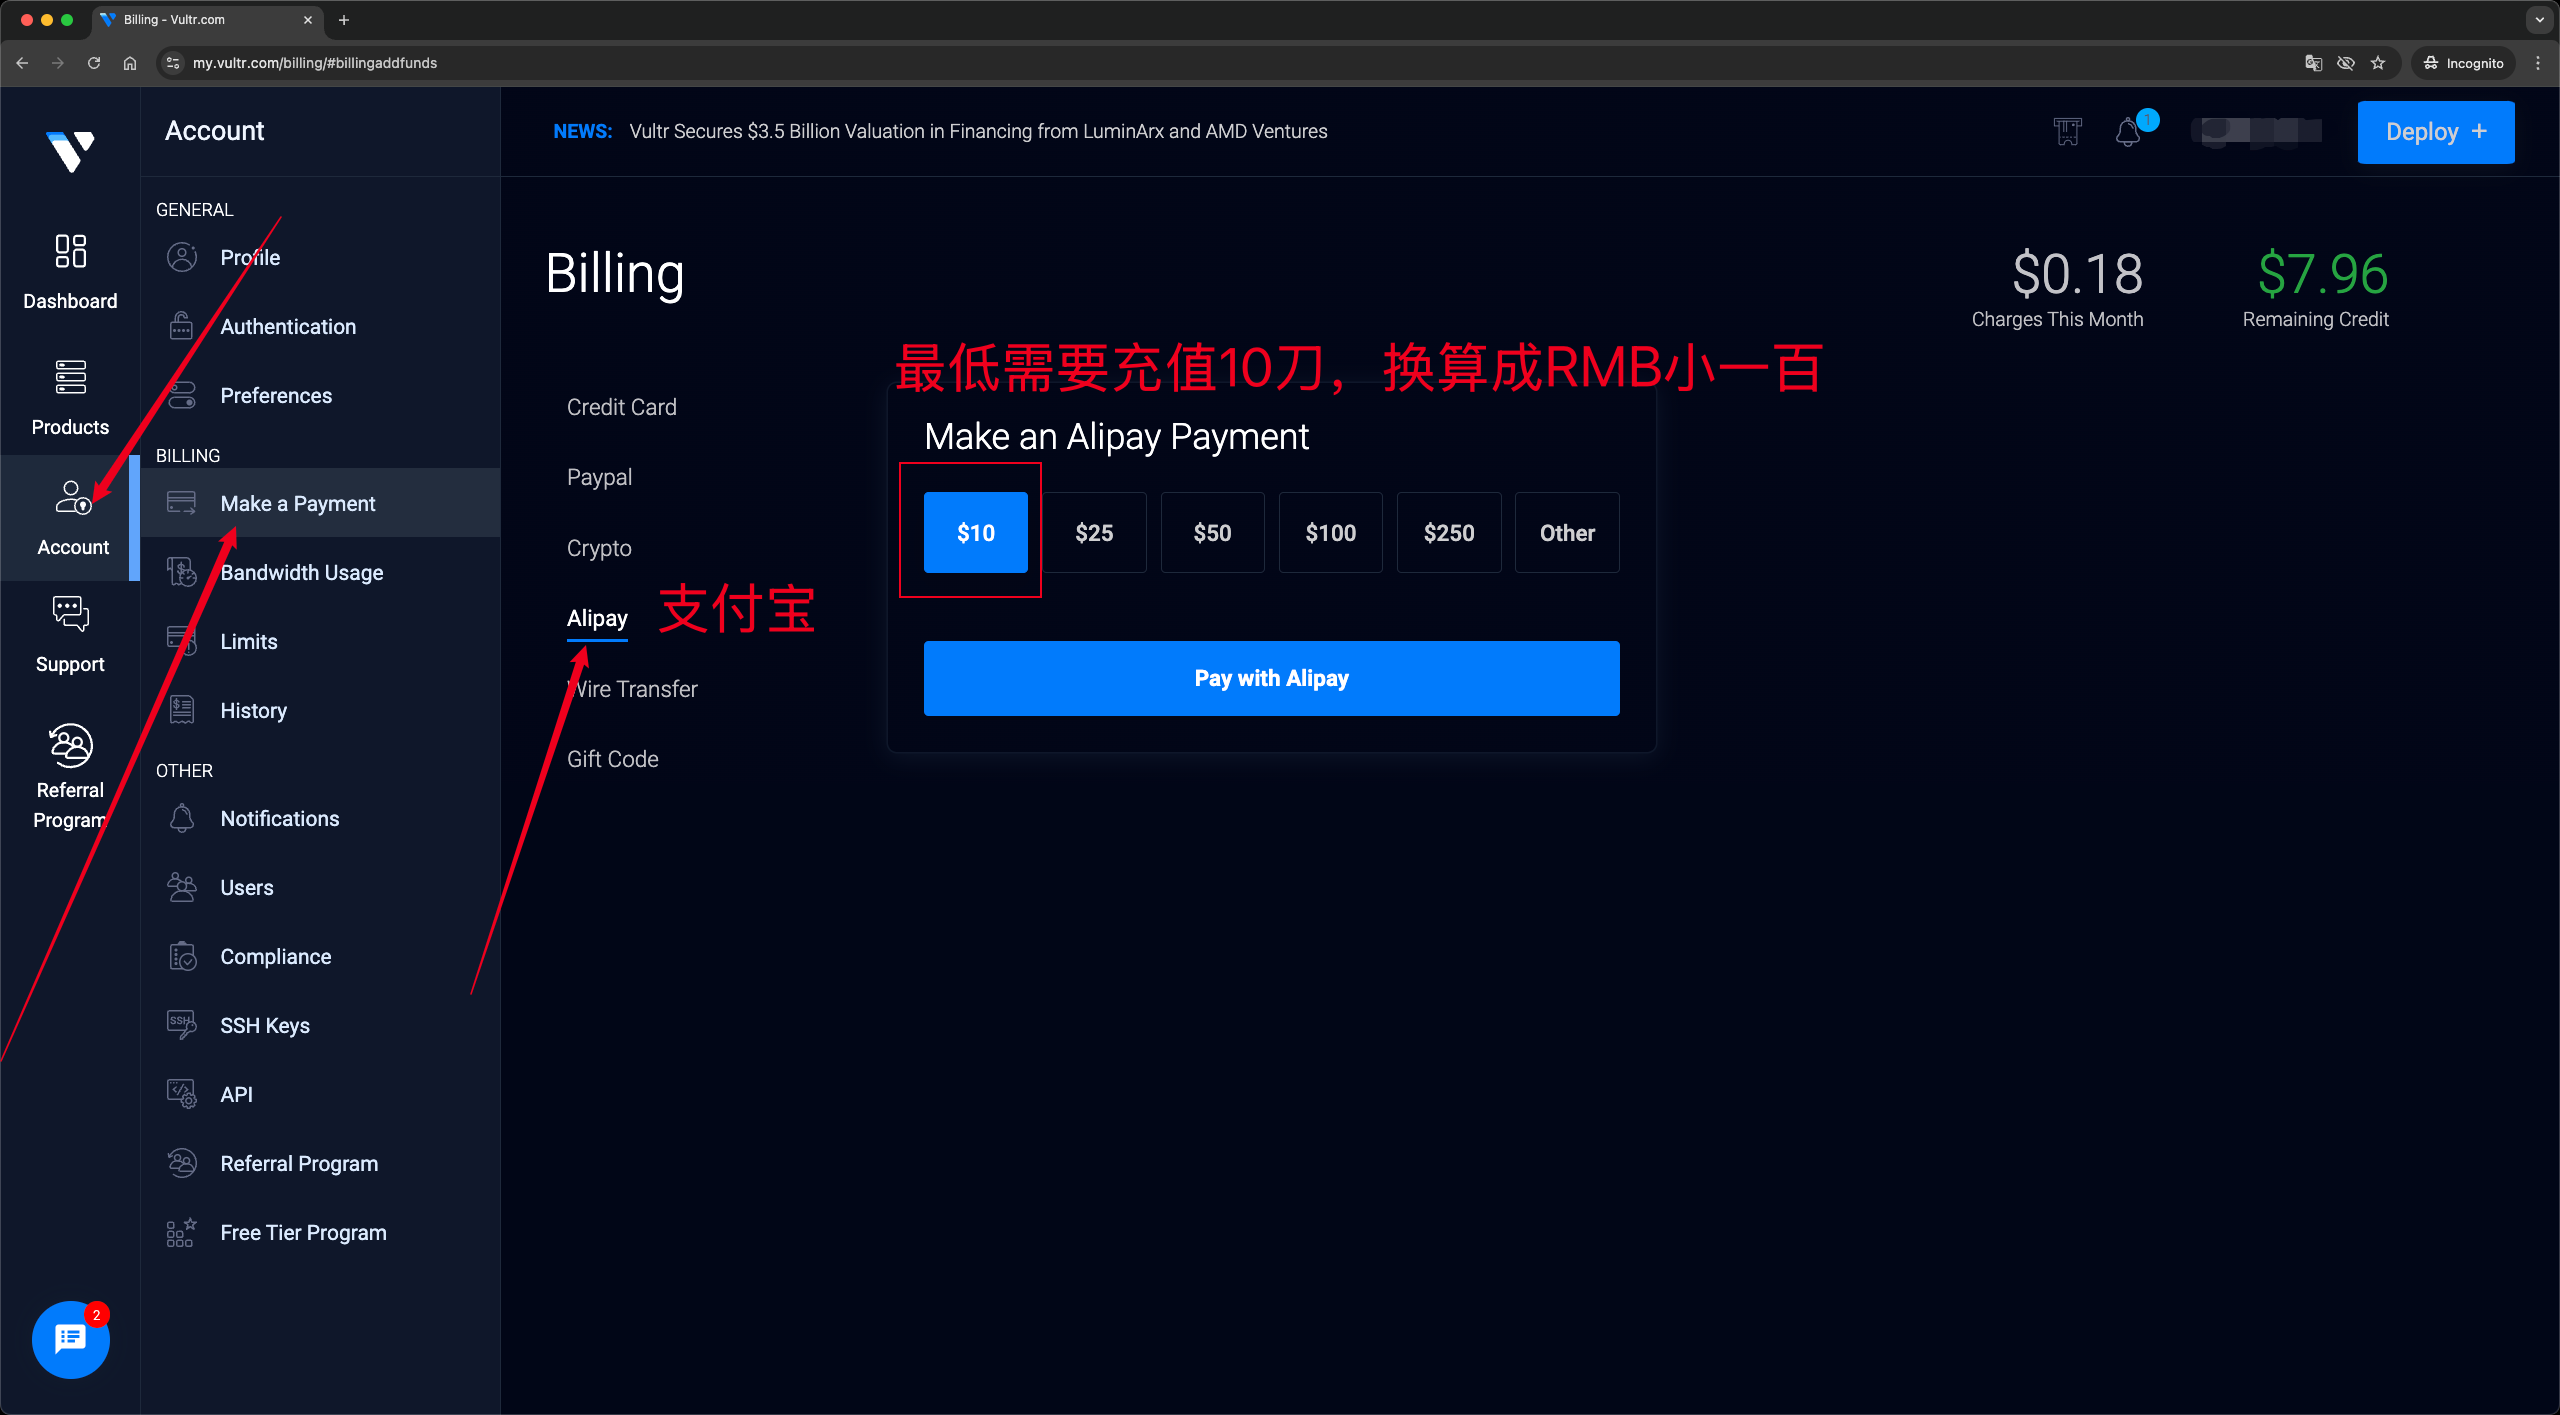Image resolution: width=2560 pixels, height=1415 pixels.
Task: Open the Referral Program sidebar icon
Action: (x=70, y=745)
